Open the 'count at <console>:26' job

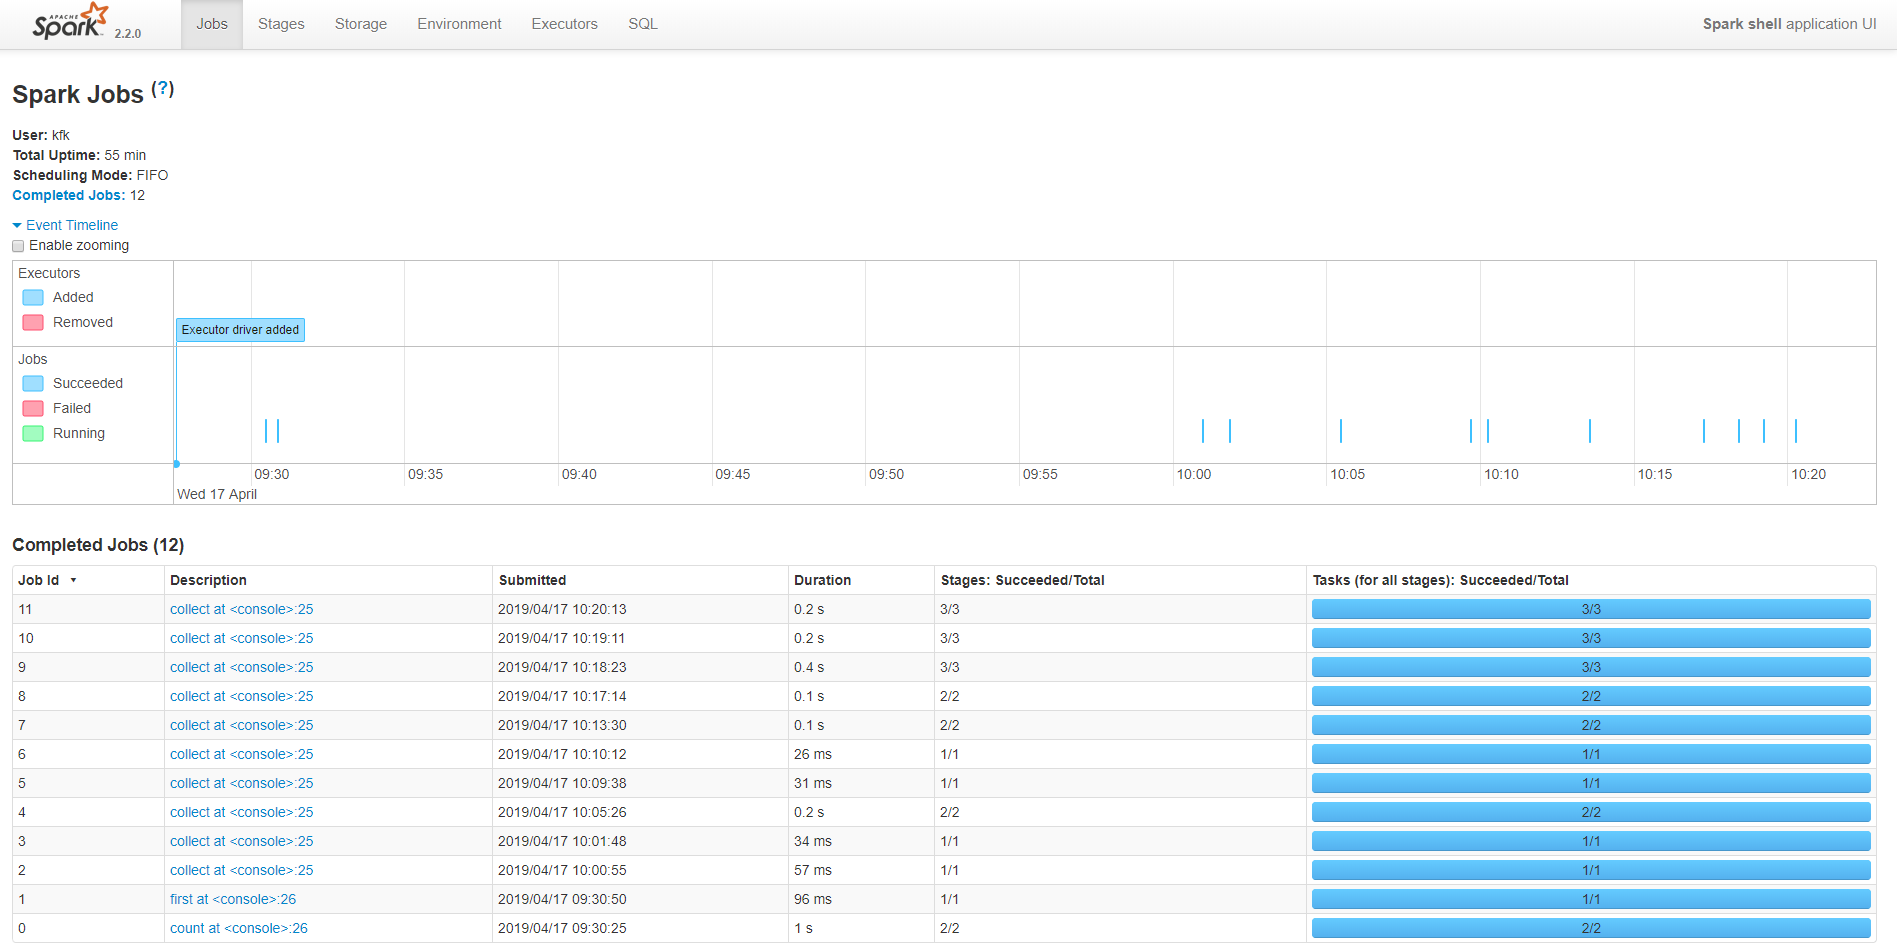pos(239,928)
